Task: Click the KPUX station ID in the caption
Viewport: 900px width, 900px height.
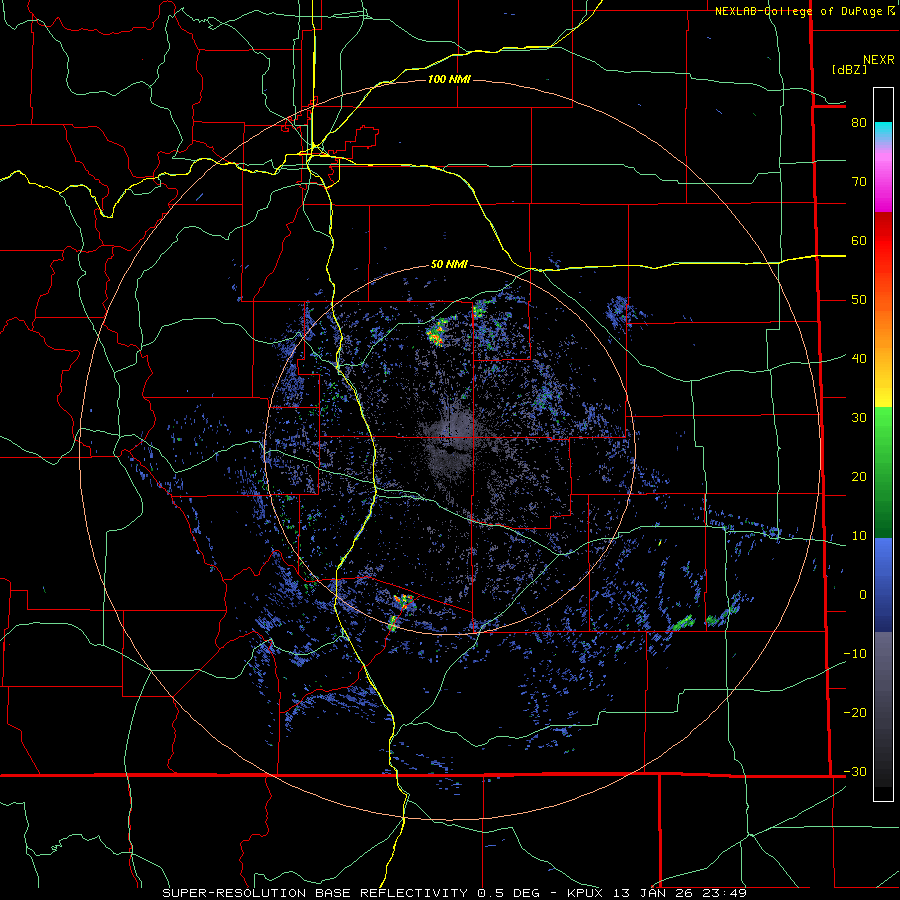Action: (x=585, y=893)
